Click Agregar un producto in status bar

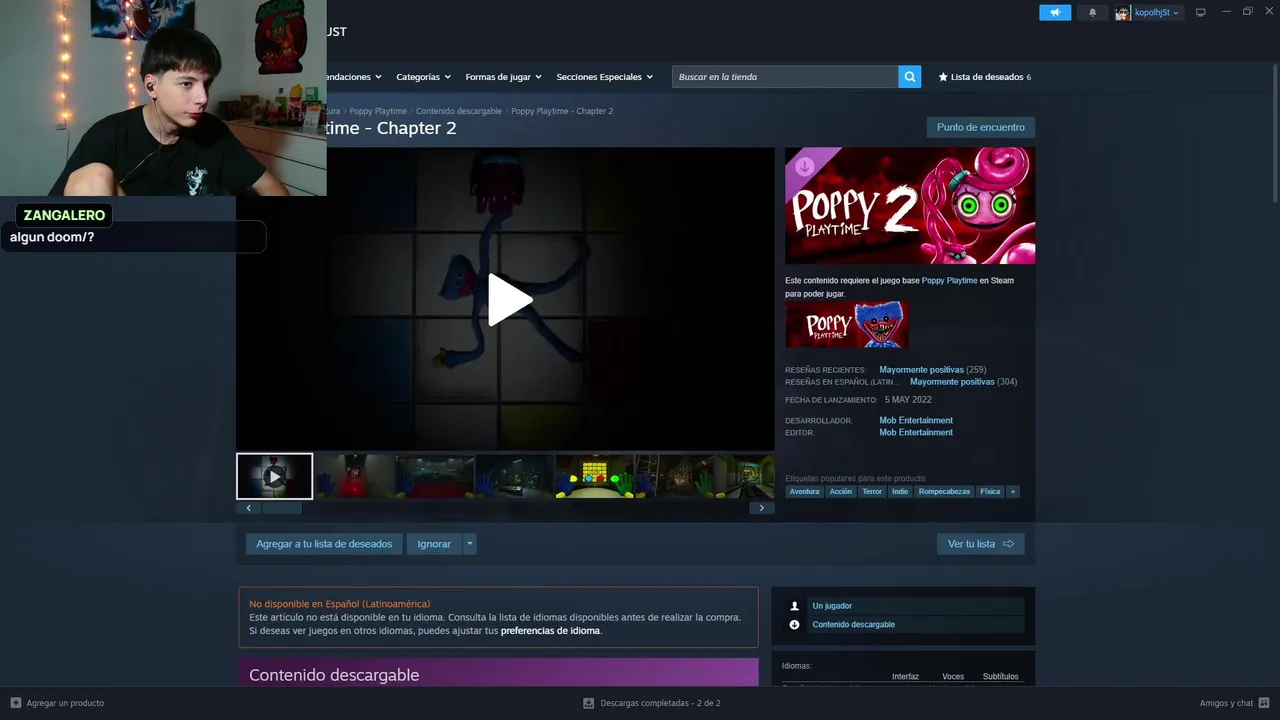coord(65,703)
